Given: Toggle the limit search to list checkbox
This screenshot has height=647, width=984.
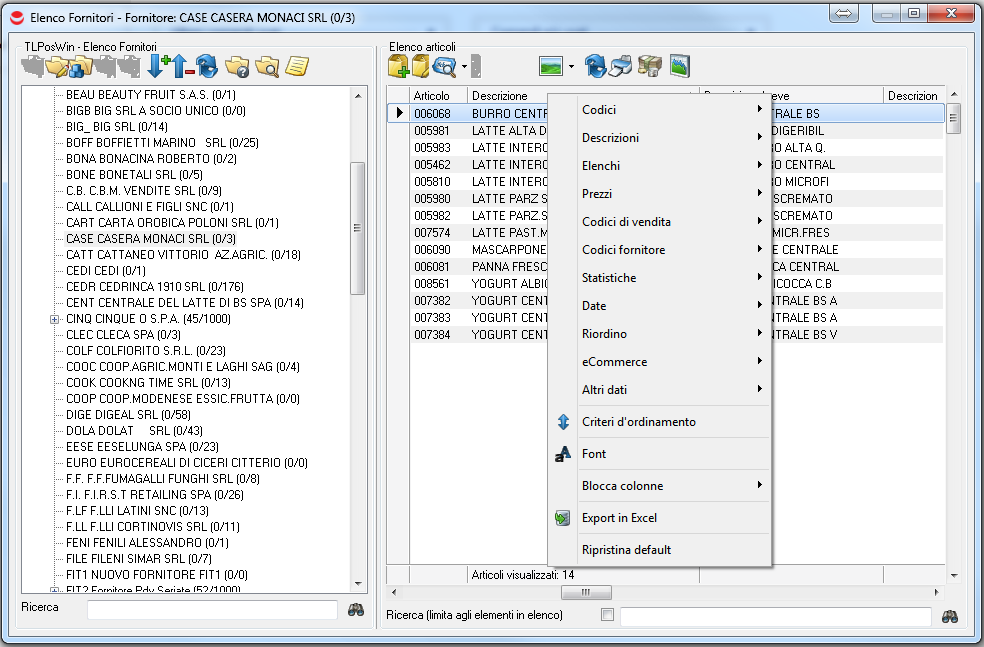Looking at the screenshot, I should tap(607, 615).
